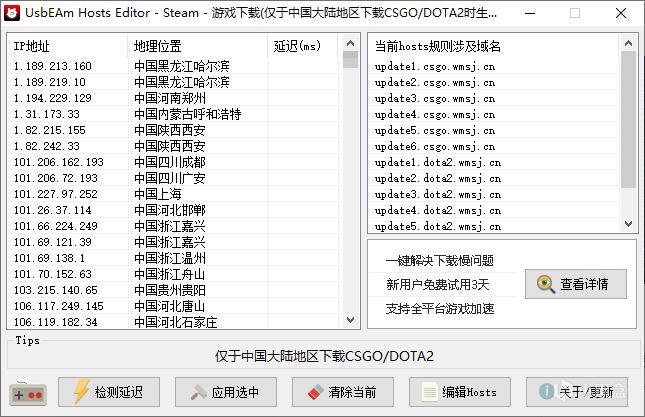645x417 pixels.
Task: Select IP 106.117.249.145 row
Action: point(175,306)
